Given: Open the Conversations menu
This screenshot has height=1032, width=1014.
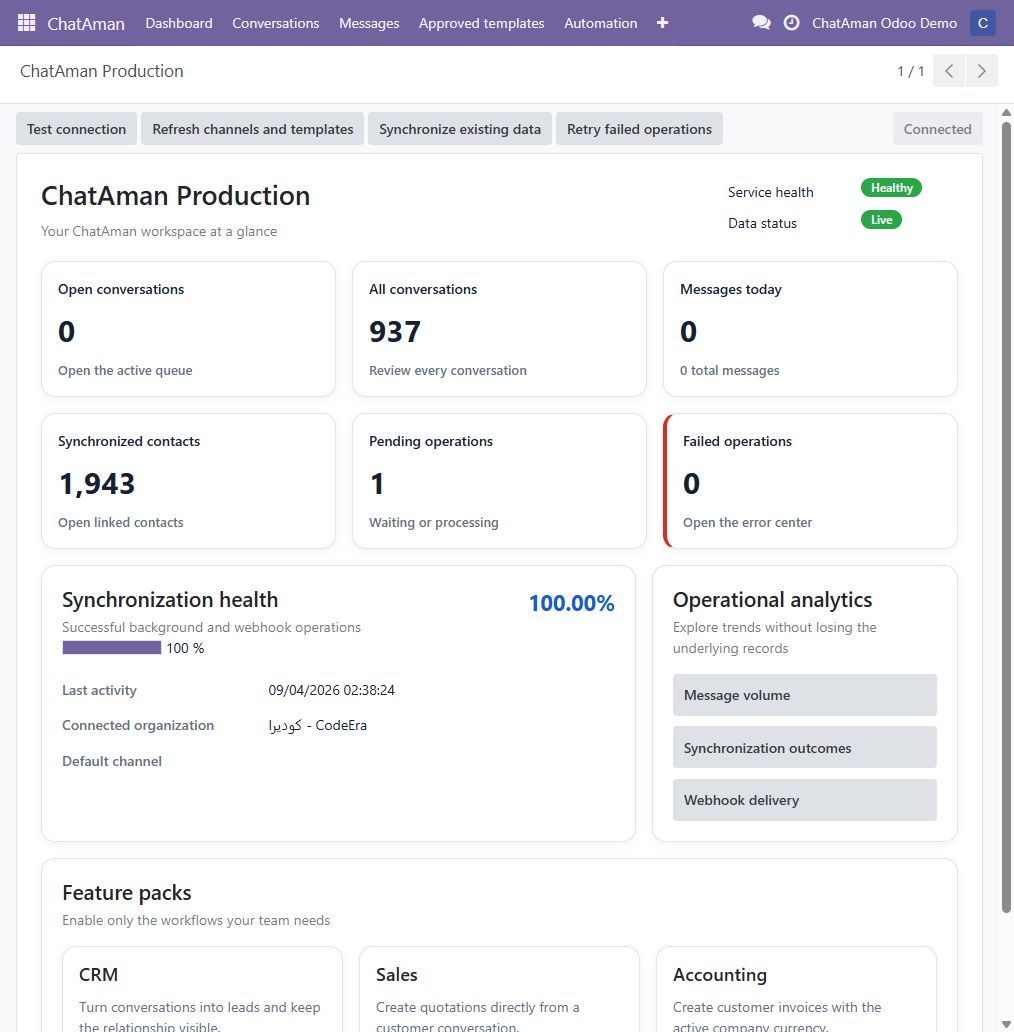Looking at the screenshot, I should pos(276,23).
